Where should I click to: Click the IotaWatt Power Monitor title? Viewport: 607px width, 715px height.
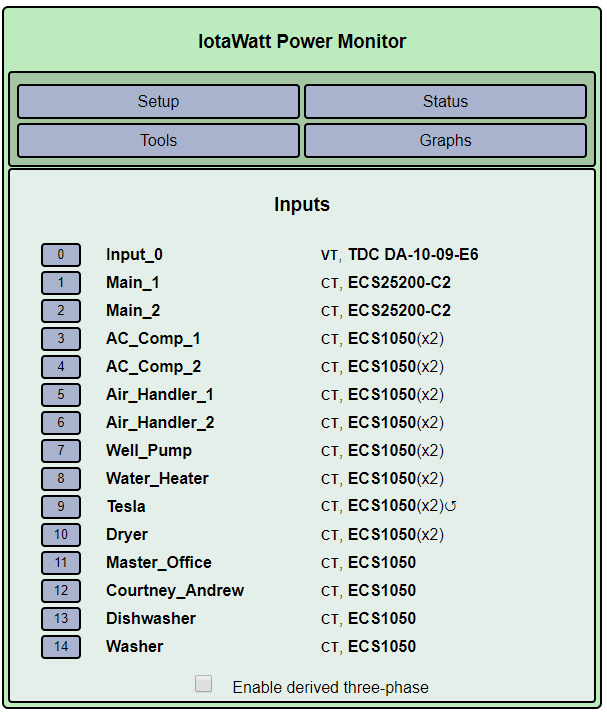click(x=302, y=41)
